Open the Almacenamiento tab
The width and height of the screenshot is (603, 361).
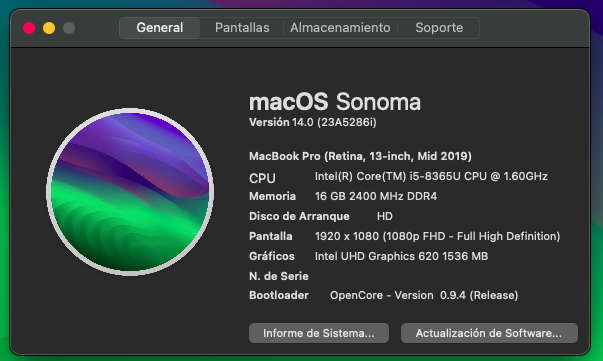point(340,28)
